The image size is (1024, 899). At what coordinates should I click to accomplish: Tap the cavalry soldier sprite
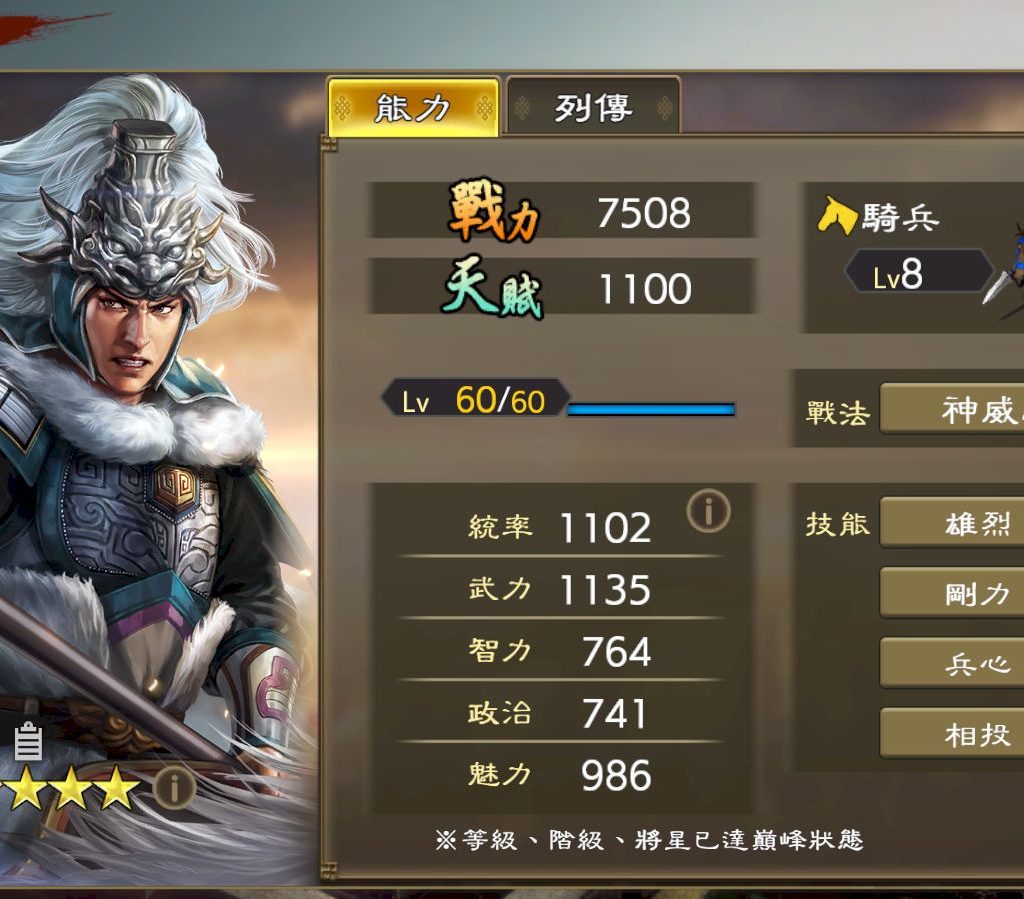click(1006, 271)
